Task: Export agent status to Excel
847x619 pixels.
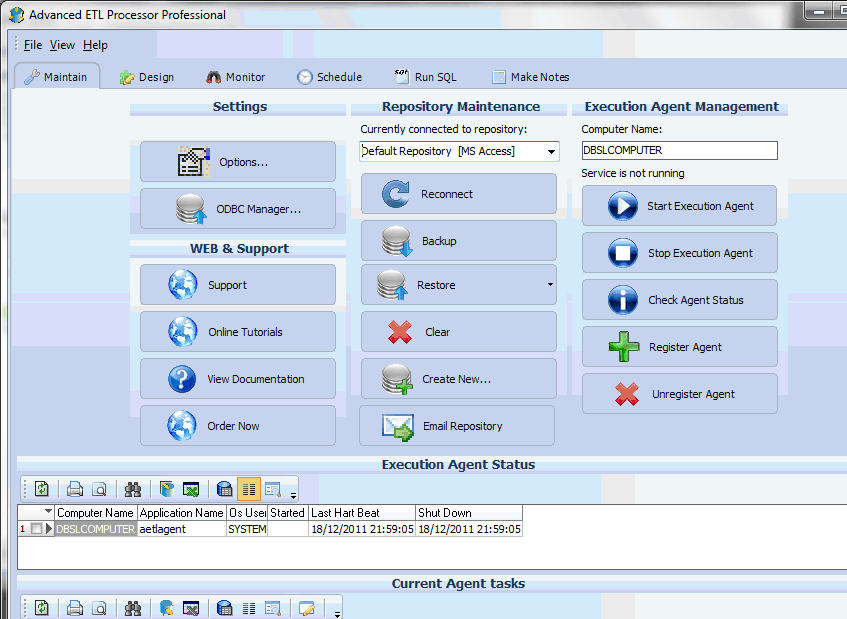Action: (190, 488)
